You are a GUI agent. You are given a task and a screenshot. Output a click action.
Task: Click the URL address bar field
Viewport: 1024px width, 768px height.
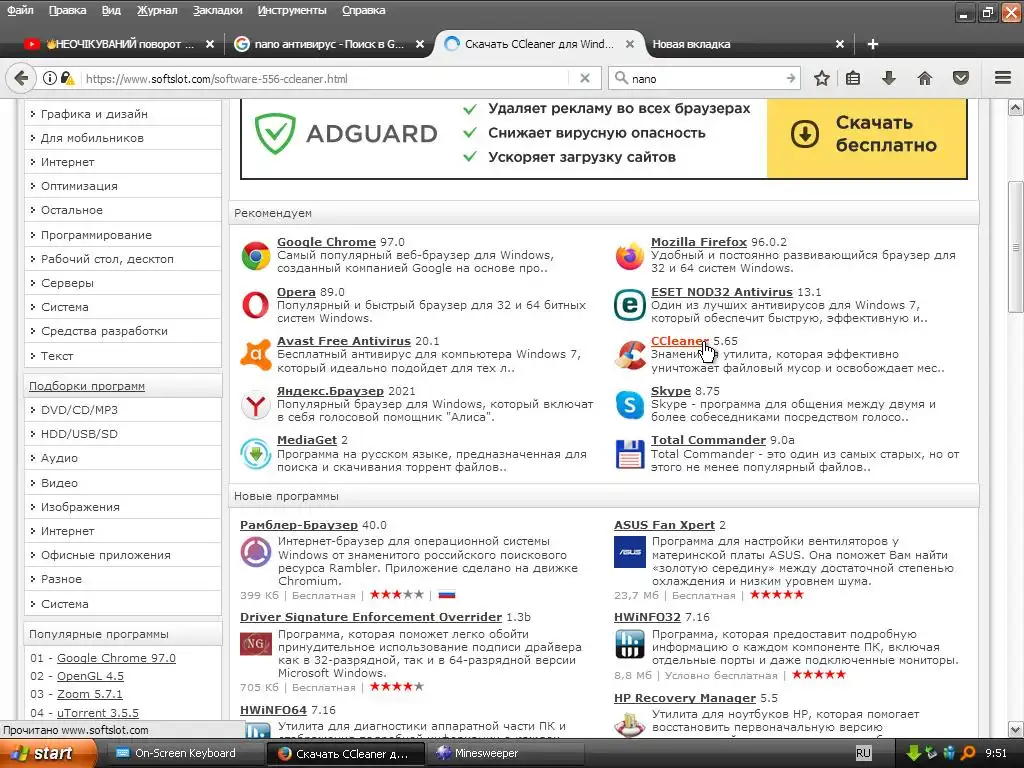point(327,78)
